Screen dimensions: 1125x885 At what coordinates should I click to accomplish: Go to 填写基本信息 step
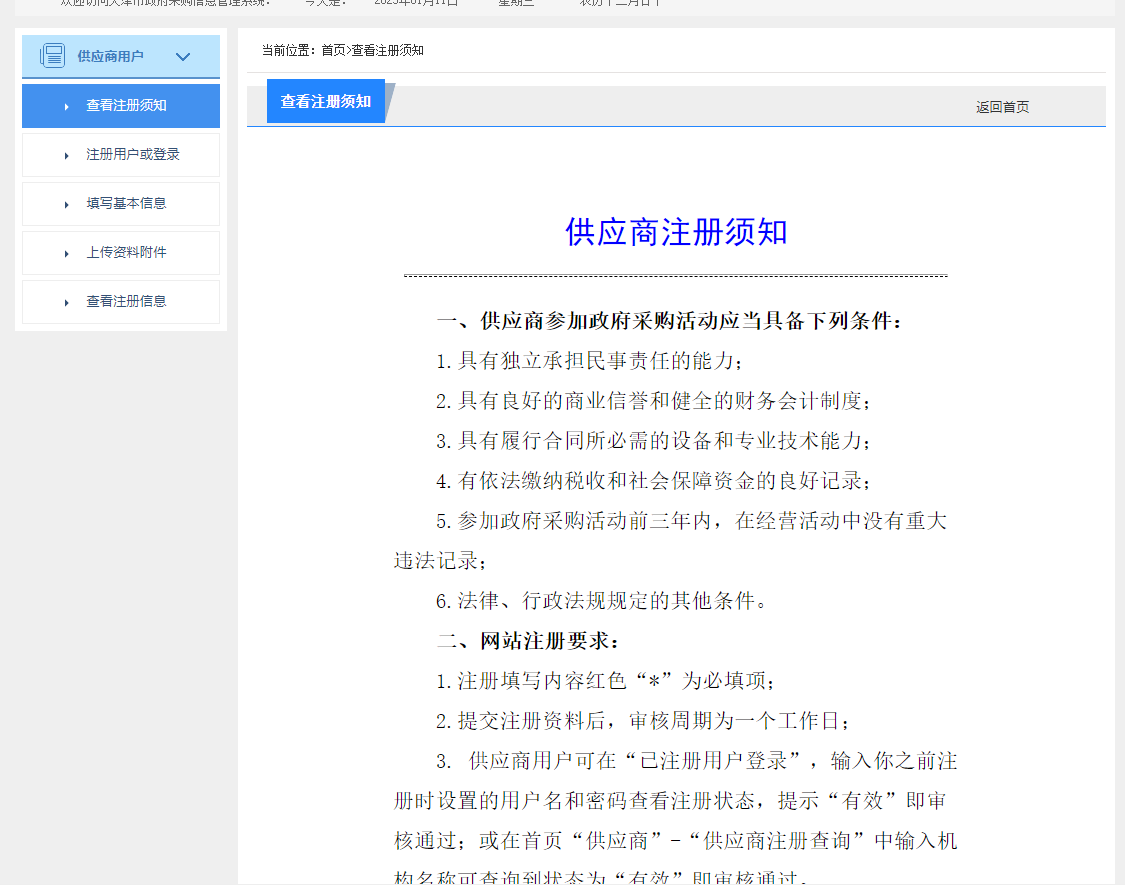point(126,204)
